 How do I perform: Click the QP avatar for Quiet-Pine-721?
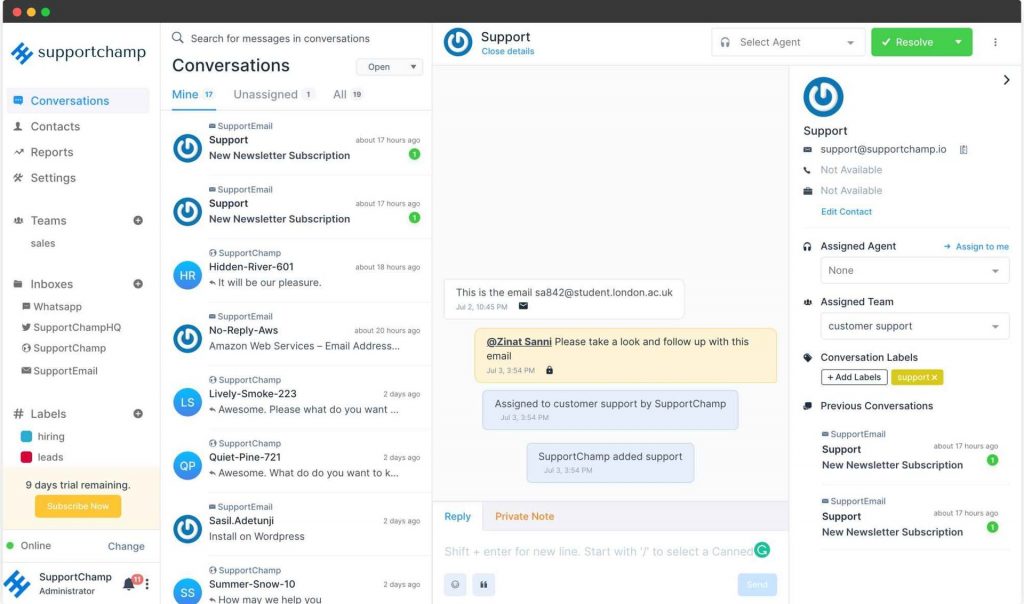coord(187,466)
